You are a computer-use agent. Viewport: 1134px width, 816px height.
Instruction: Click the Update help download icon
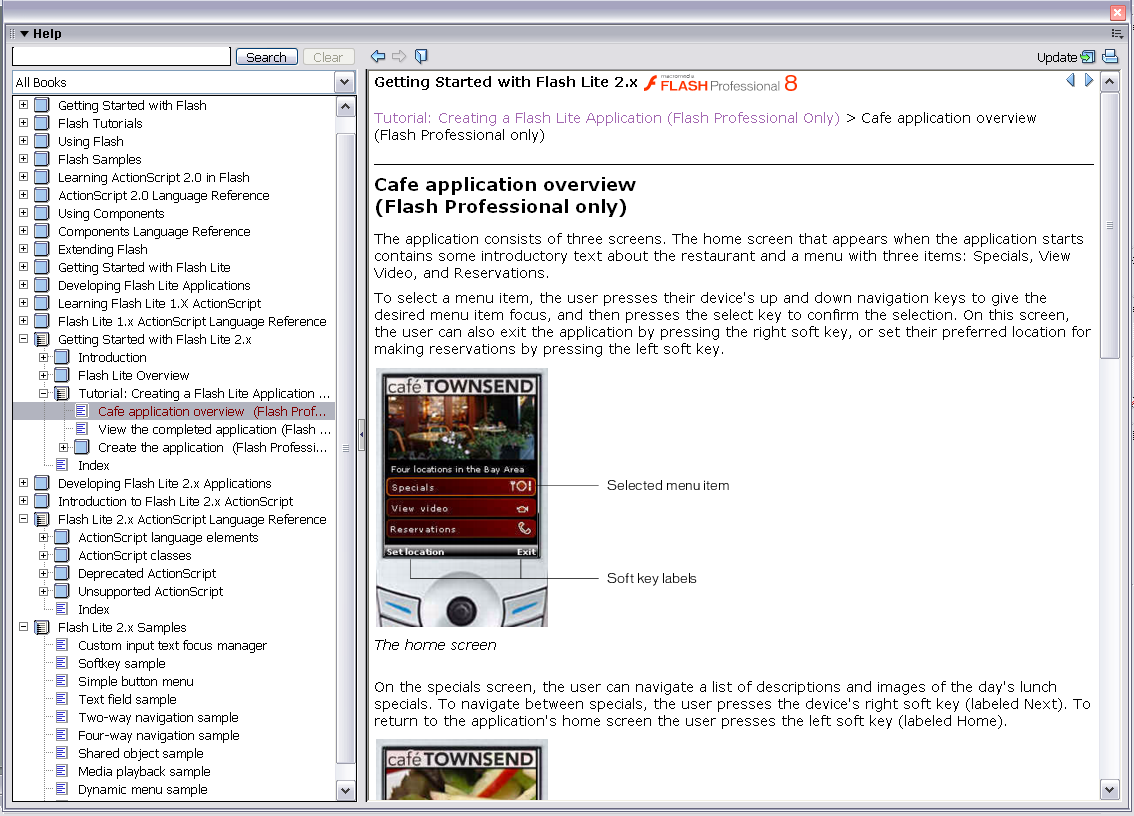(x=1088, y=57)
